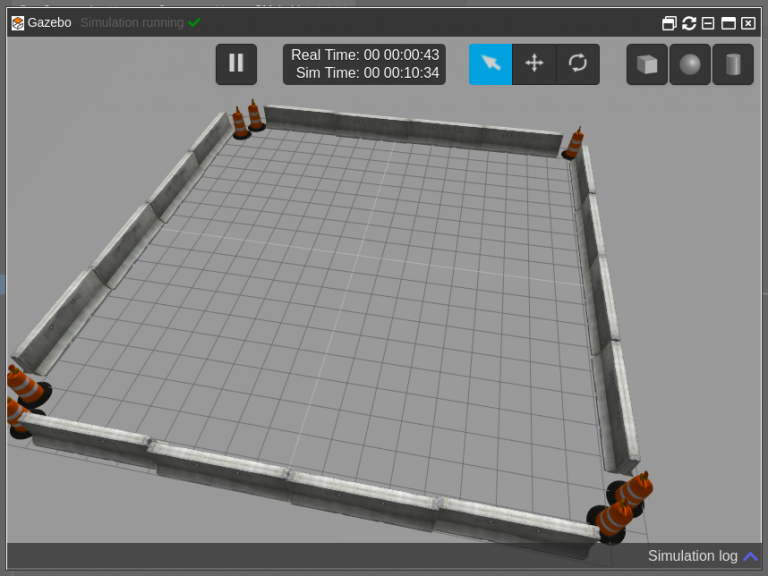Collapse the panel with the minus icon
This screenshot has width=768, height=576.
[708, 23]
